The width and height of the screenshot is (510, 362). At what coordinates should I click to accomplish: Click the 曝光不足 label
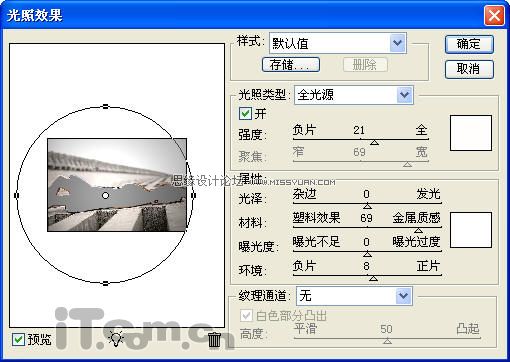316,242
